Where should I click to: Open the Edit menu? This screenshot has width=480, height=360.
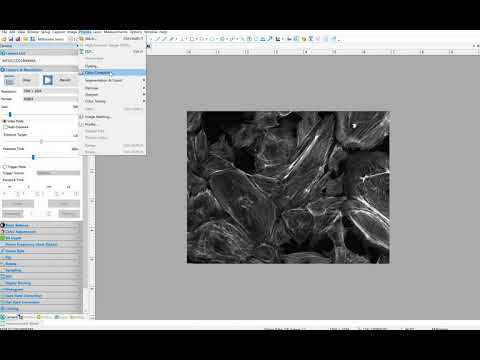pos(12,32)
